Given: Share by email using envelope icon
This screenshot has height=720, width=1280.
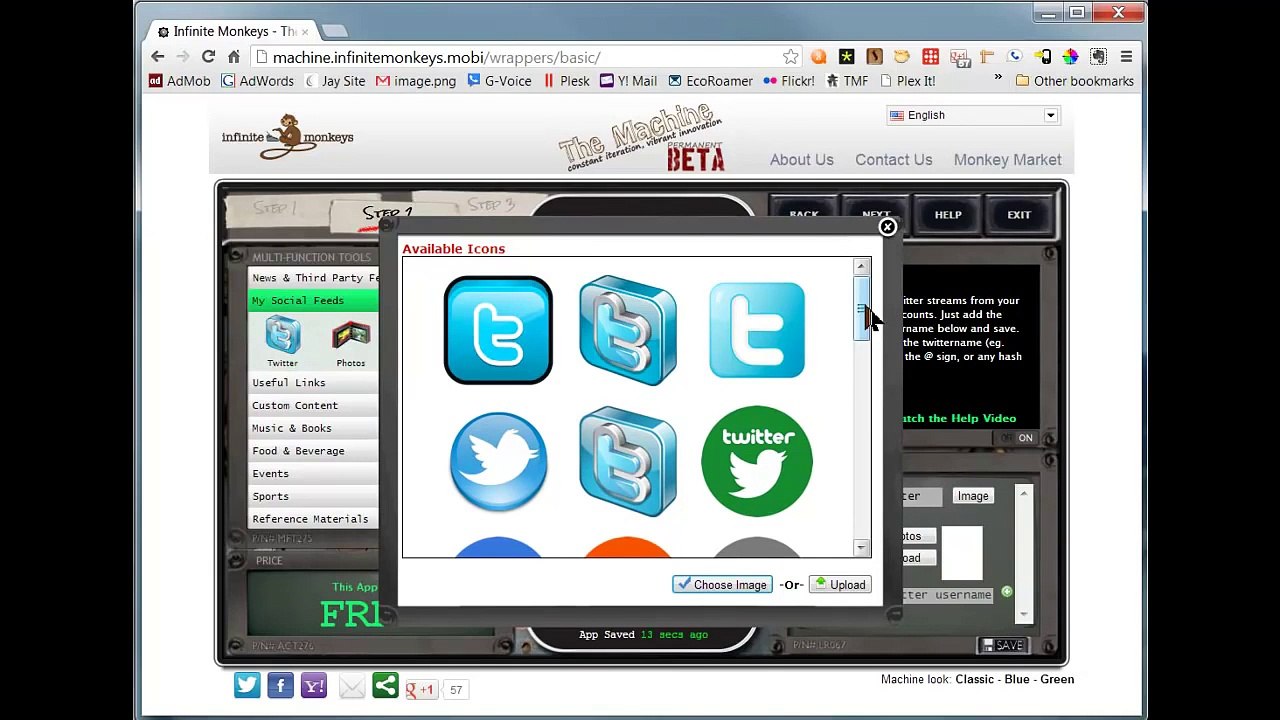Looking at the screenshot, I should tap(352, 686).
